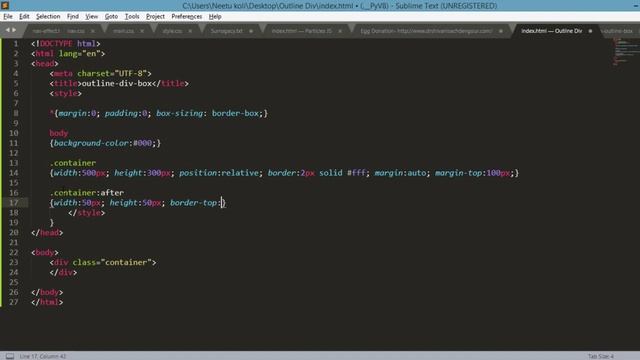Open the Goto menu
Screen dimensions: 640x360
[x=111, y=16]
